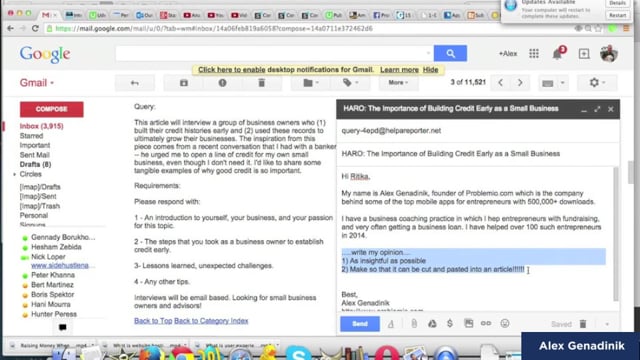Click the red COMPOSE button

tap(52, 109)
